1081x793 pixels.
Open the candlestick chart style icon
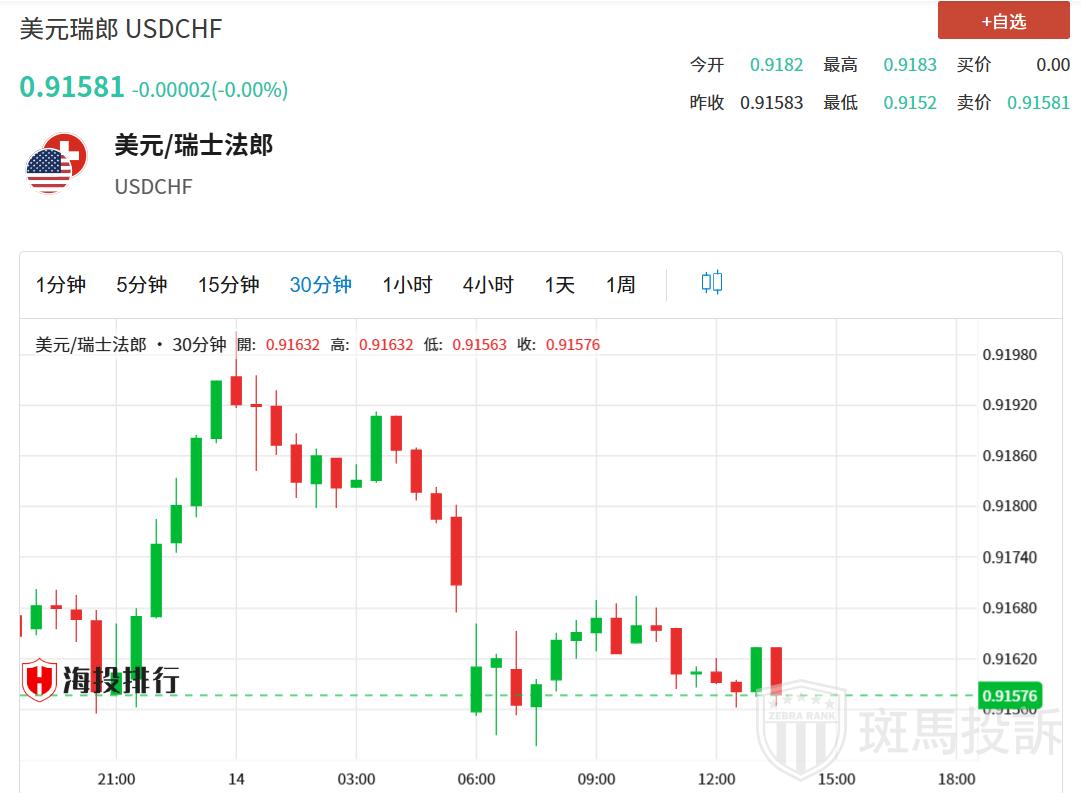[711, 283]
